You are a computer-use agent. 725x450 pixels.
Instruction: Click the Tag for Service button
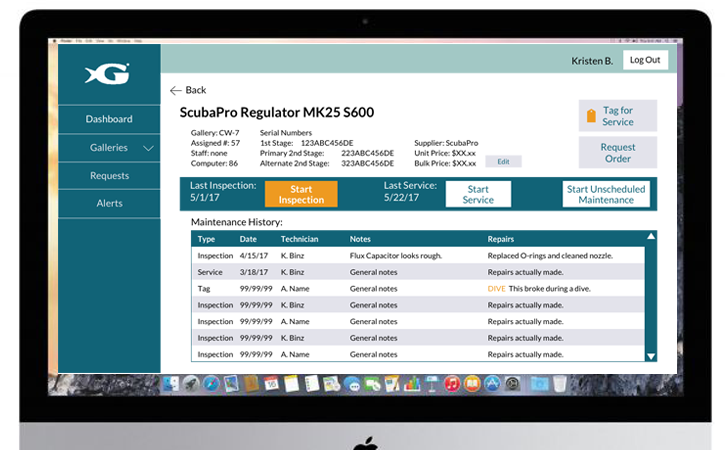pyautogui.click(x=618, y=116)
